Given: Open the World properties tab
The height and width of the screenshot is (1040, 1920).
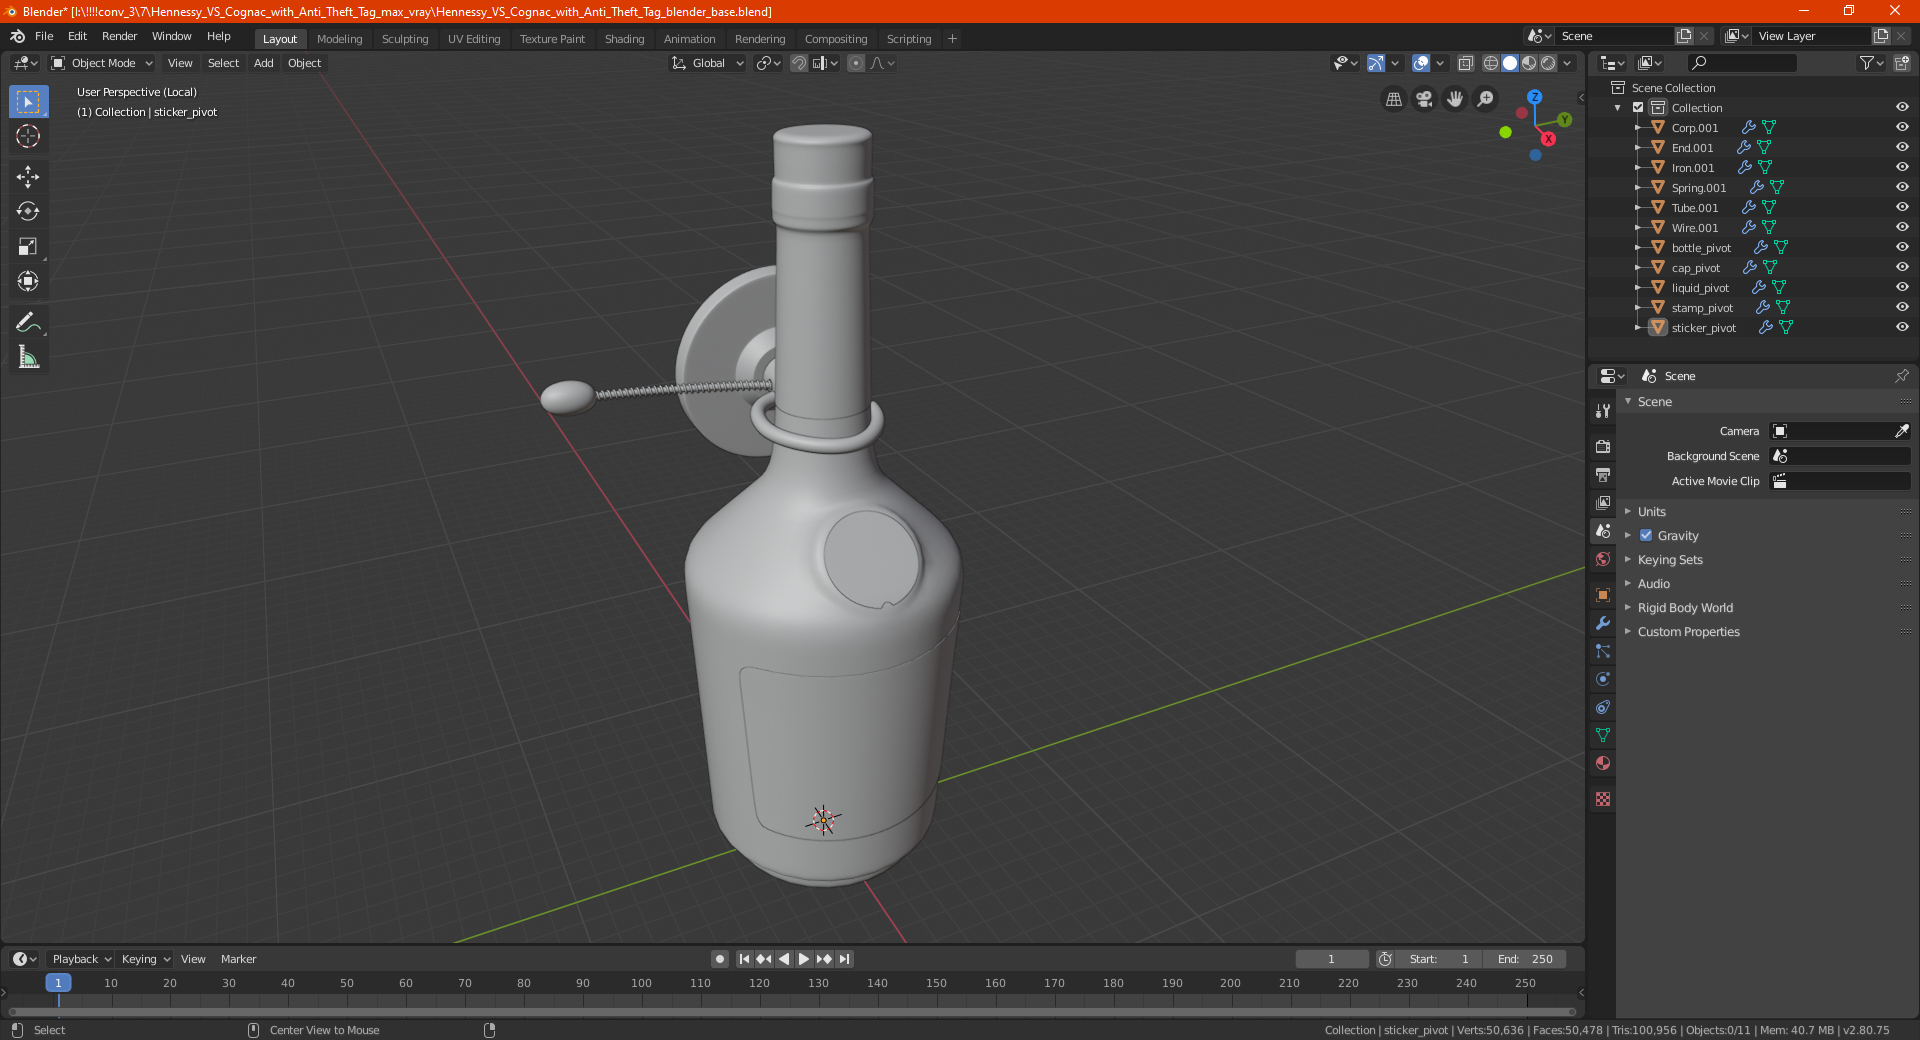Looking at the screenshot, I should tap(1603, 559).
